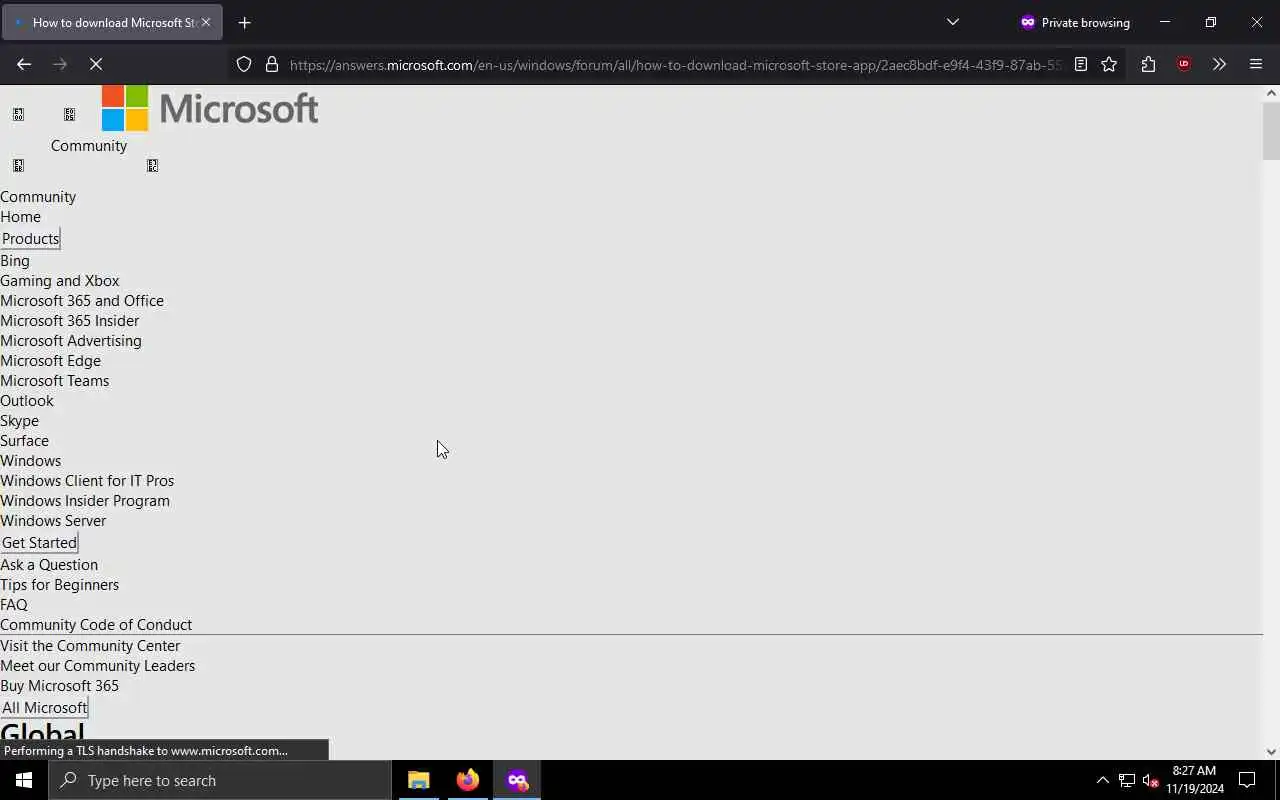Screen dimensions: 1280x800
Task: Open the tracking protection shield icon
Action: [x=244, y=64]
